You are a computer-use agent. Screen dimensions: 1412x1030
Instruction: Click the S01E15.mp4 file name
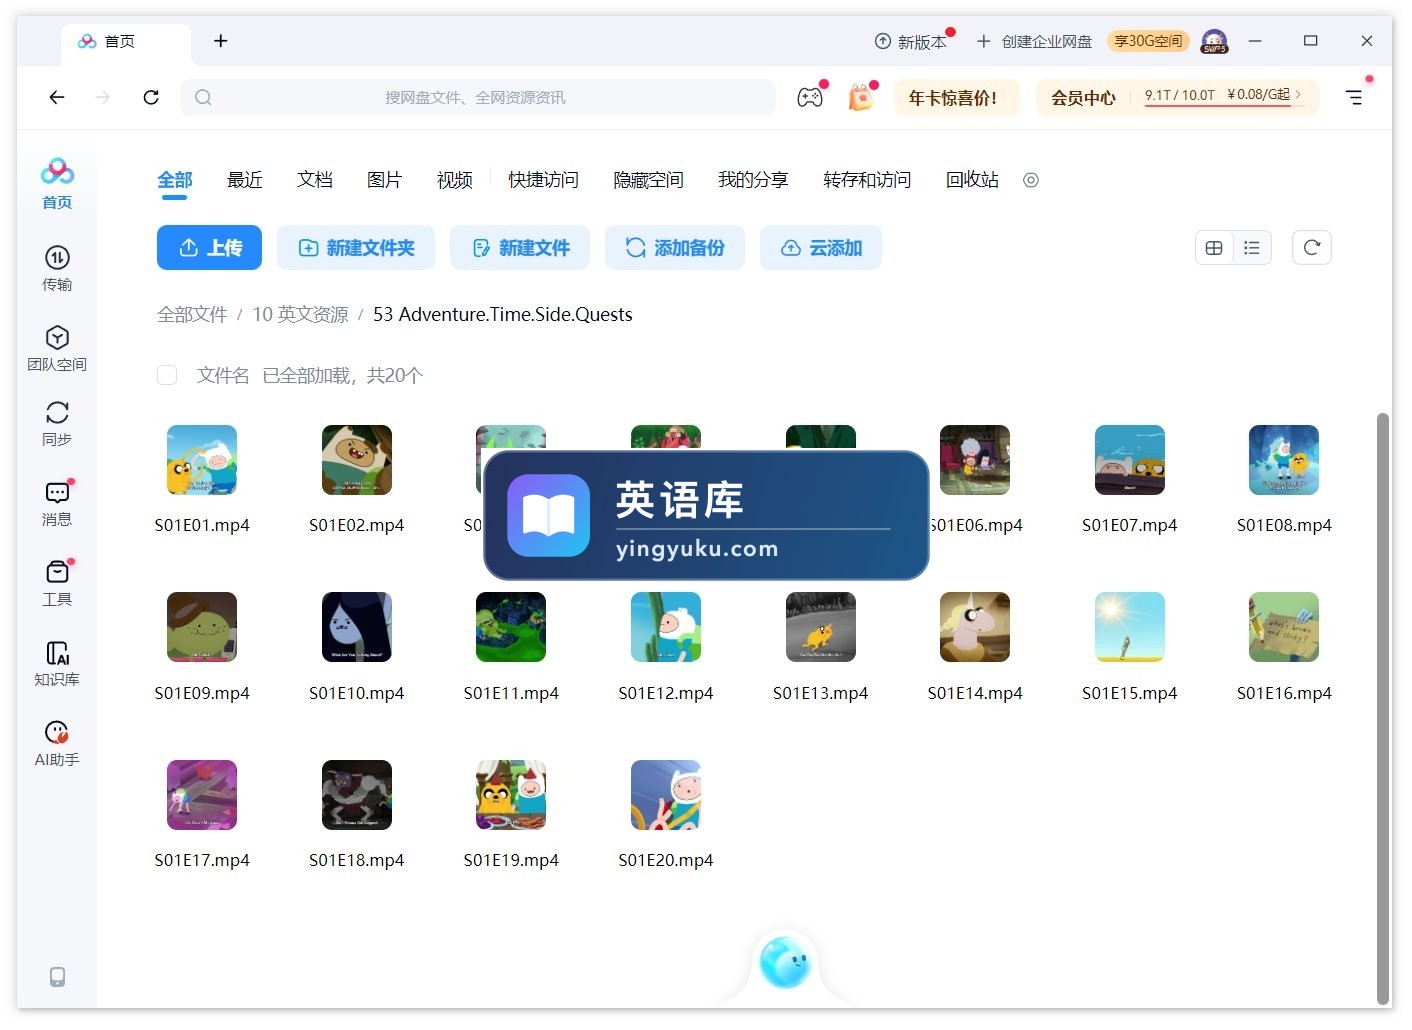pyautogui.click(x=1130, y=693)
